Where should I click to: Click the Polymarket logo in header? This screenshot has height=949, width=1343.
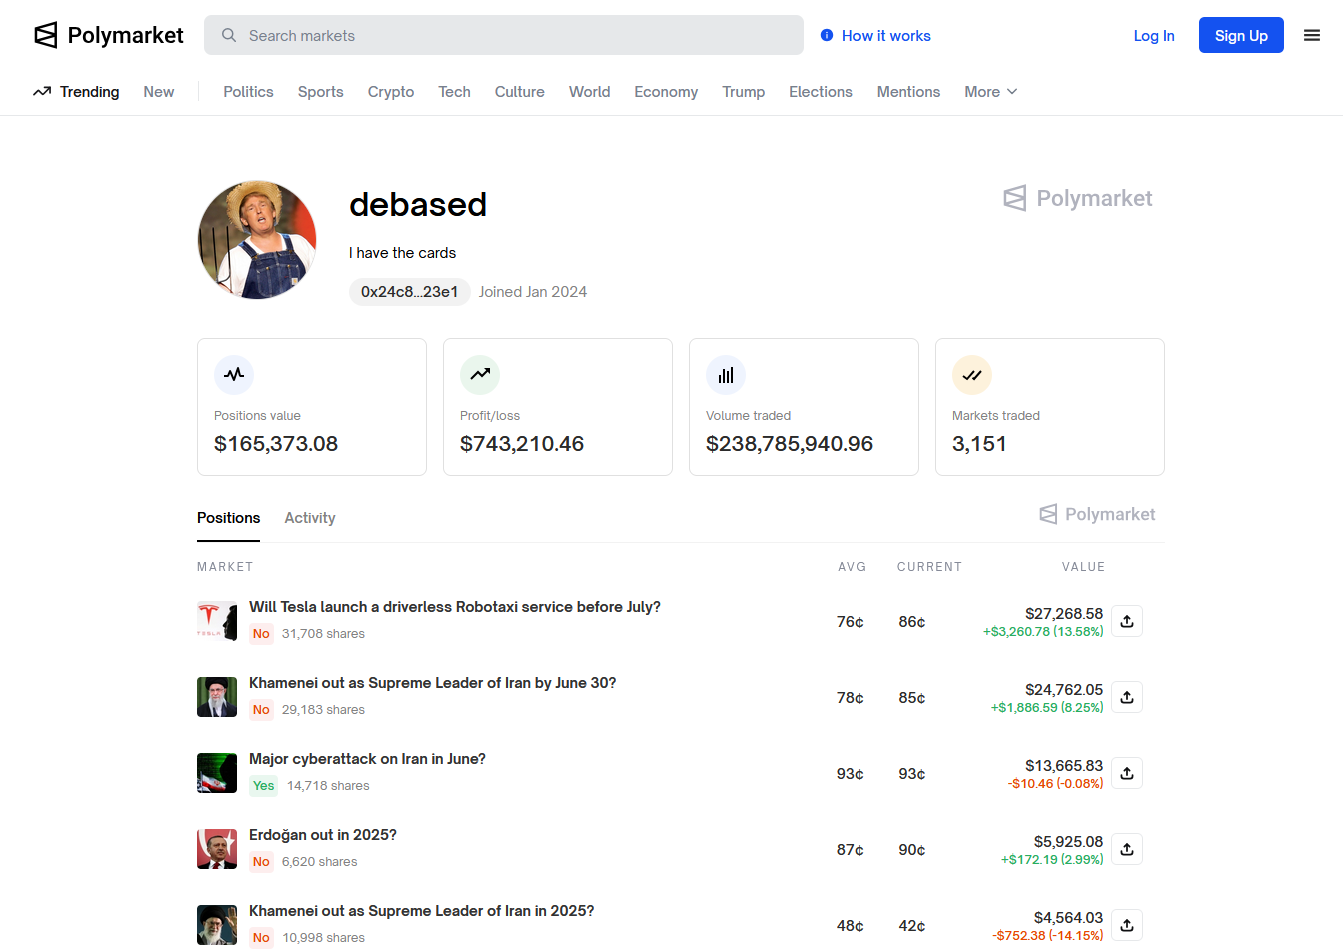coord(108,35)
